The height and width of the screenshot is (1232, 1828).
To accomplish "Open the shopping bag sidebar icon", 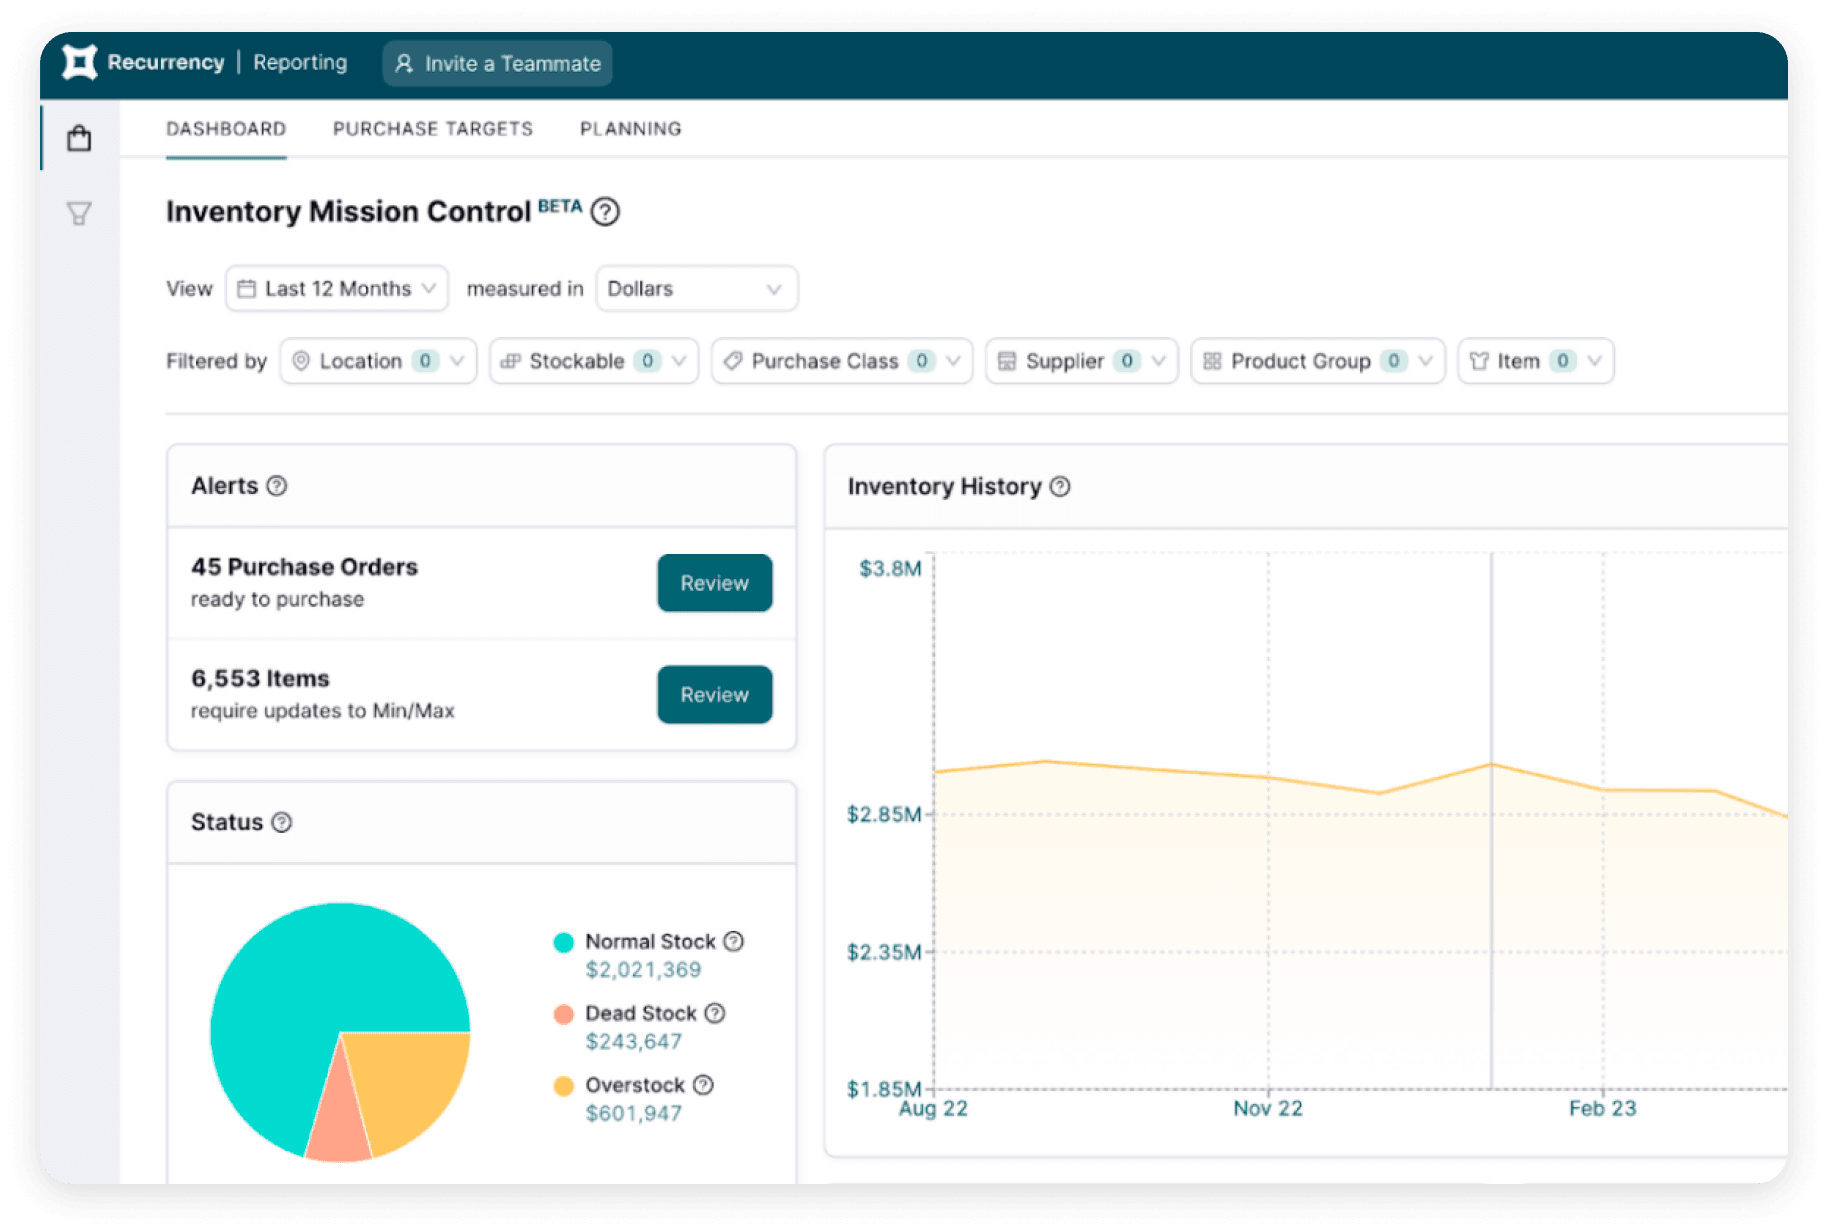I will coord(79,138).
